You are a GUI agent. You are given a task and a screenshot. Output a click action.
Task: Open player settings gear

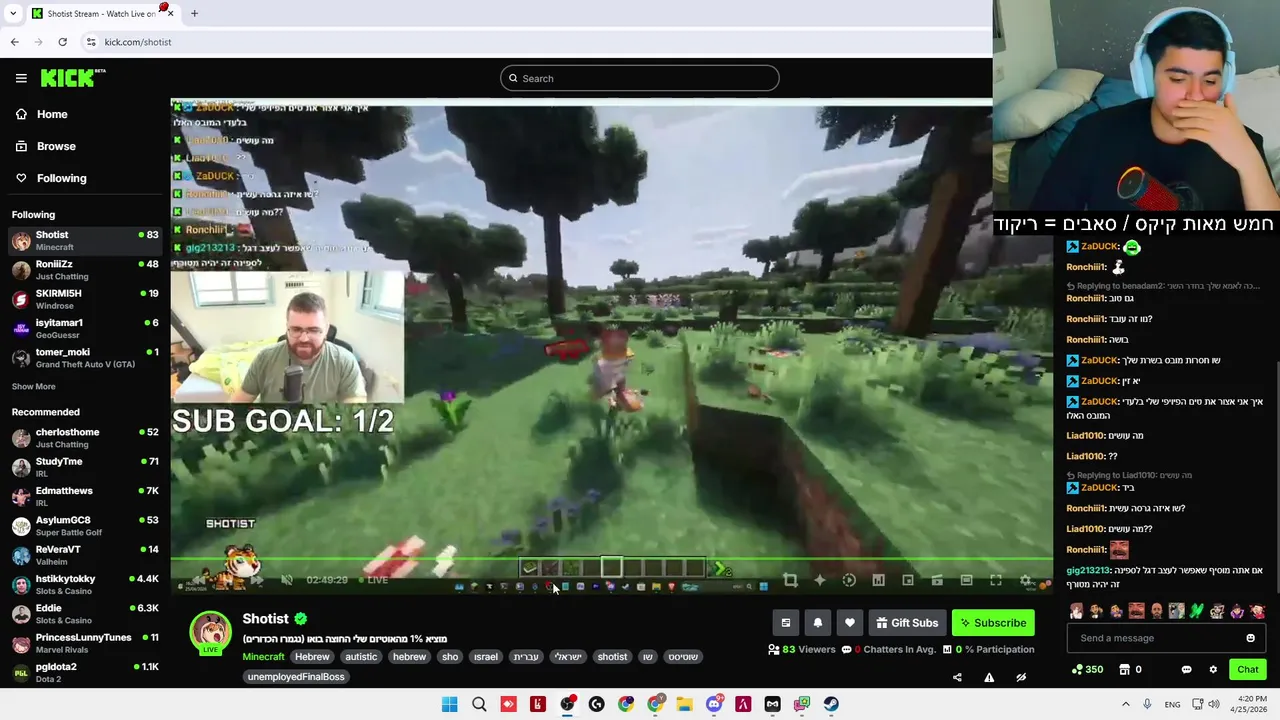1025,580
